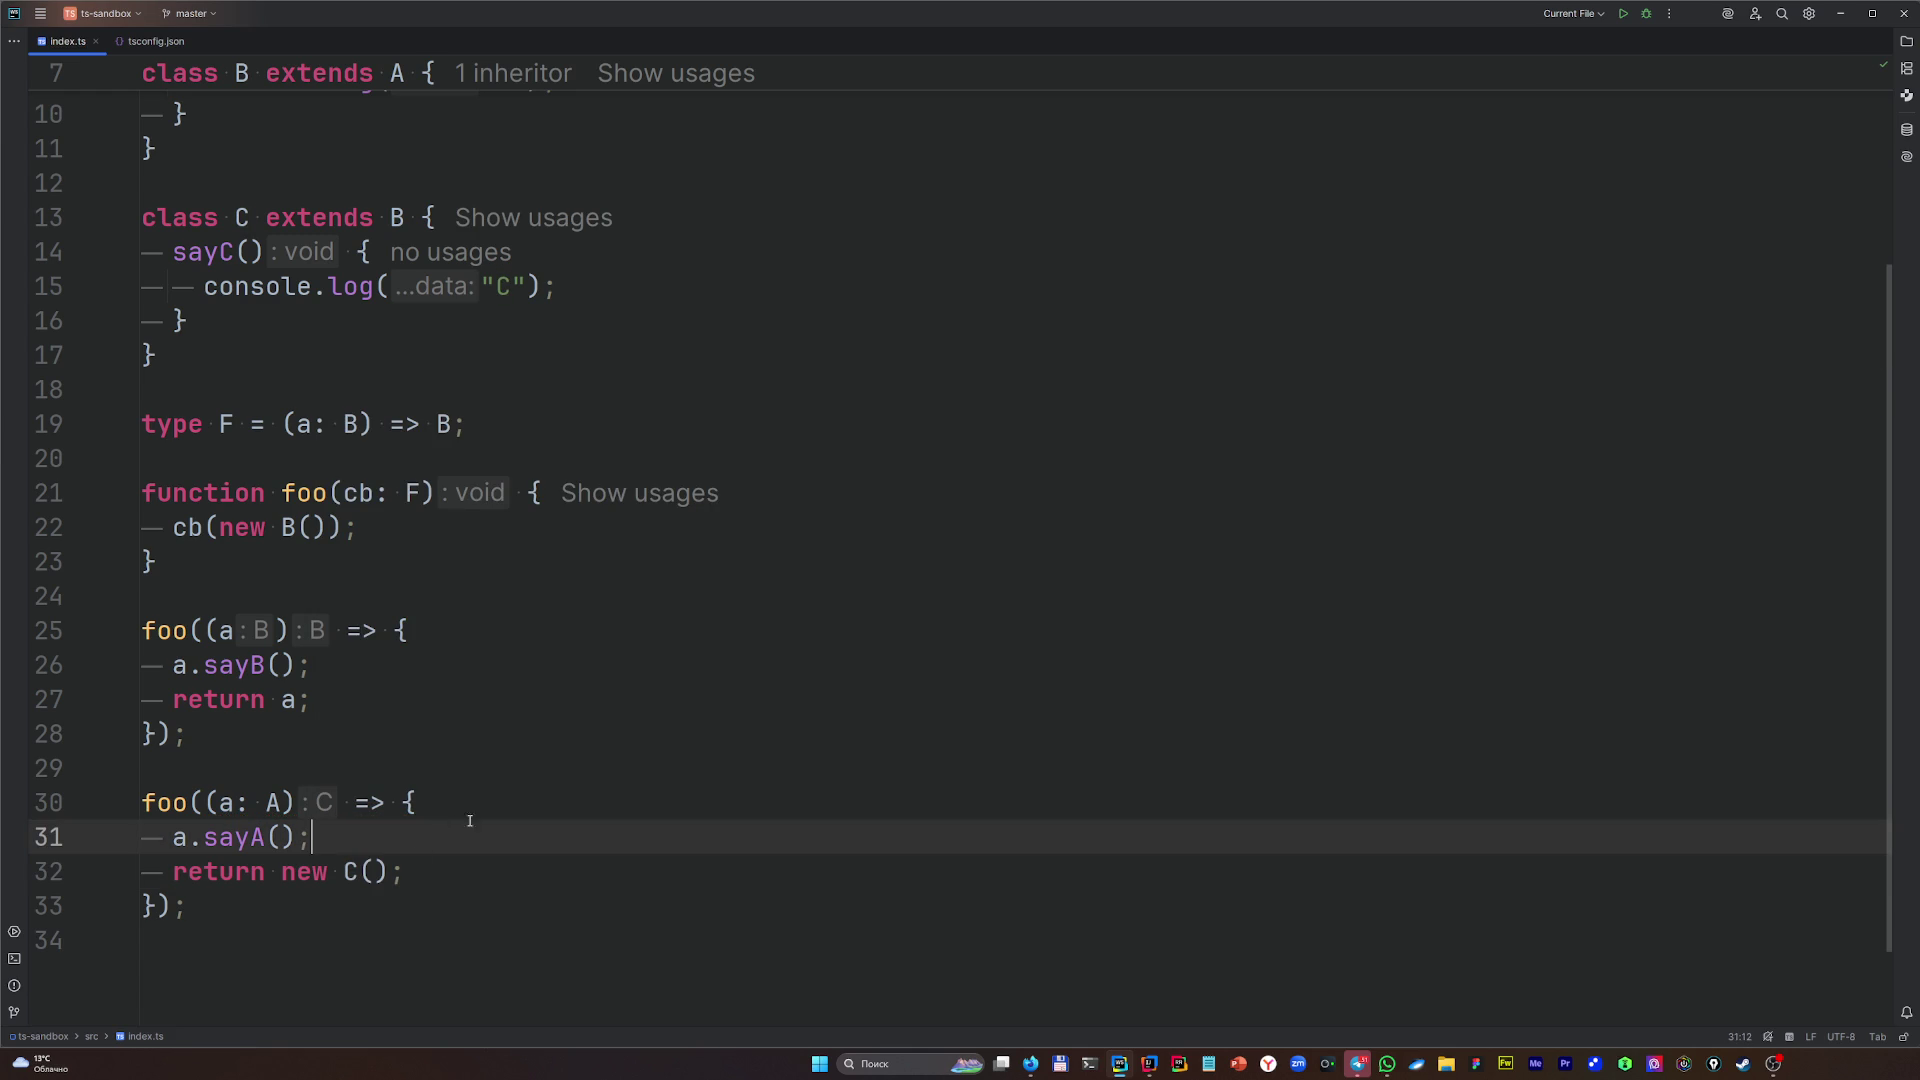Open the Terminal tool window
This screenshot has height=1080, width=1920.
(x=14, y=959)
